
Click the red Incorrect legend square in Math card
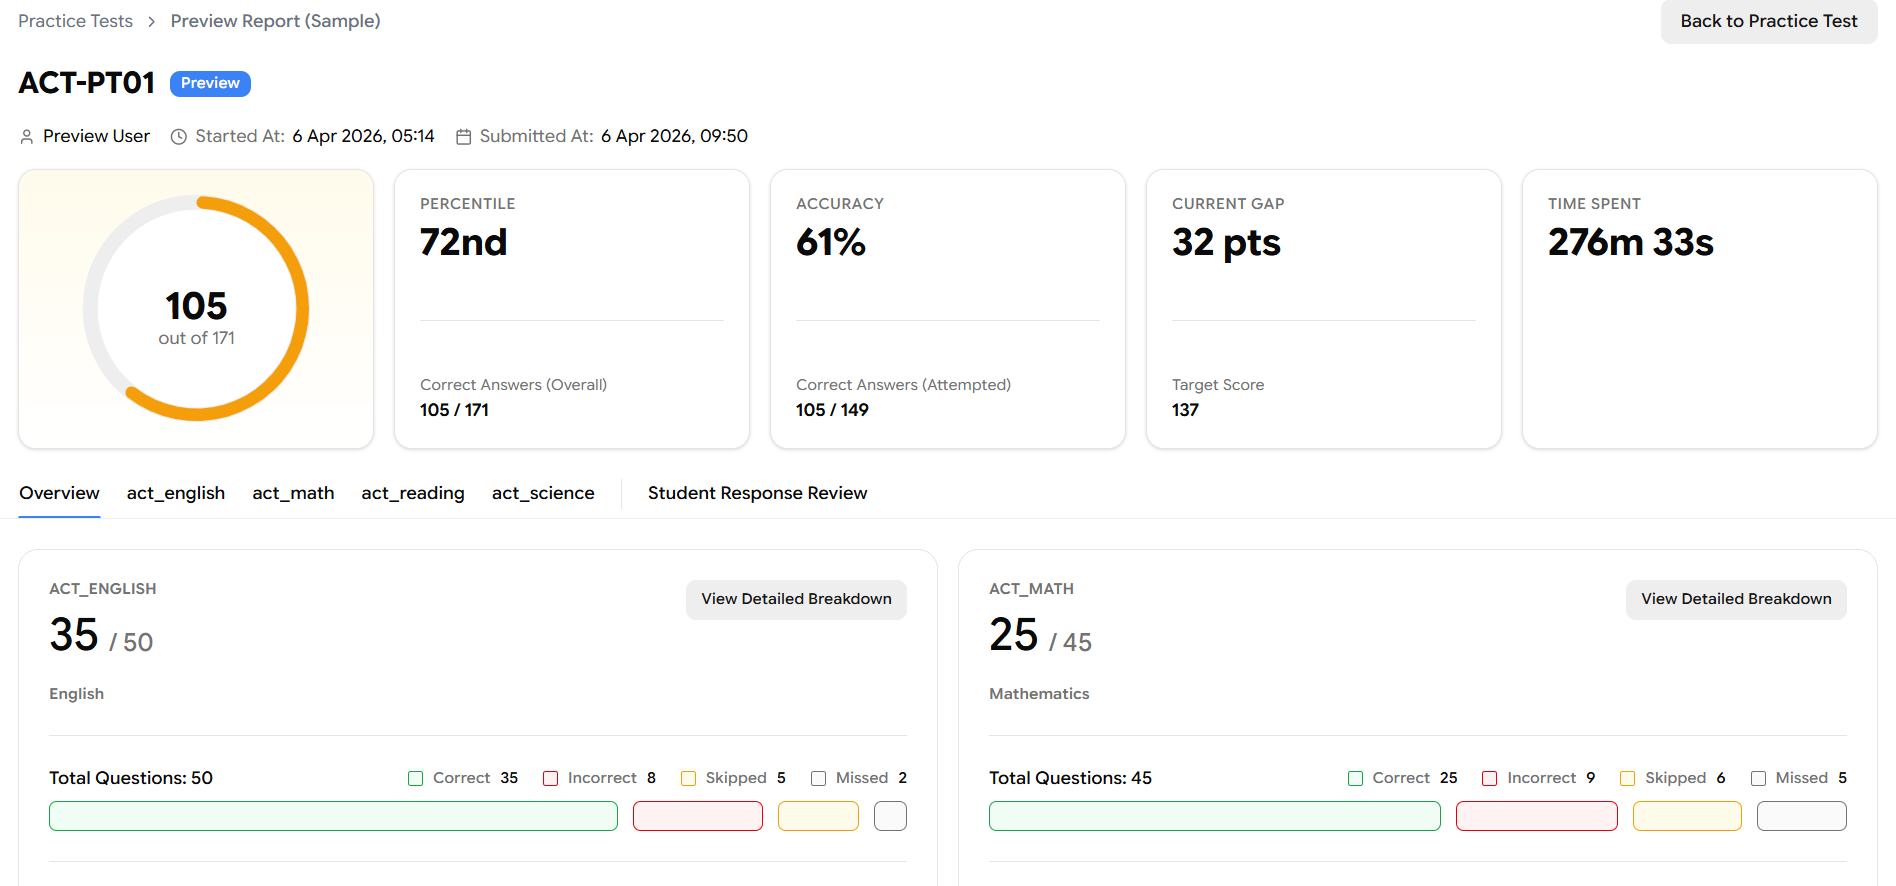point(1490,779)
